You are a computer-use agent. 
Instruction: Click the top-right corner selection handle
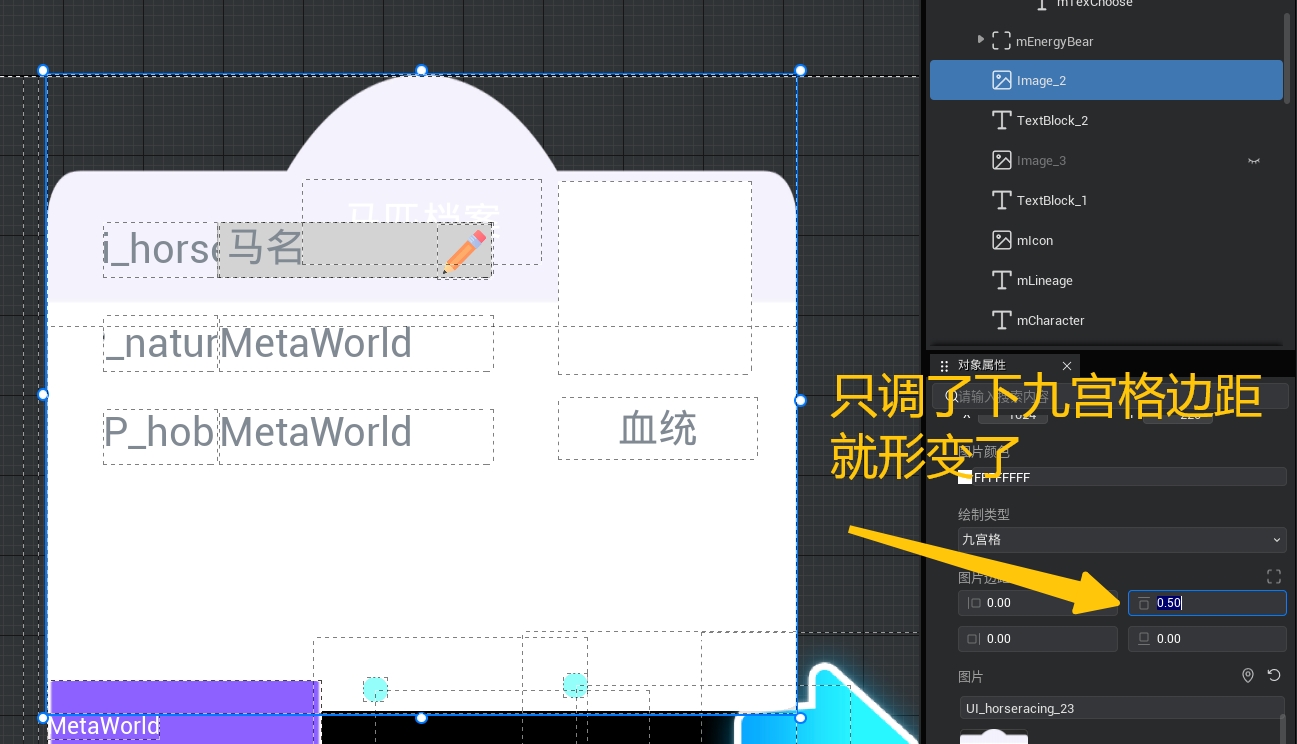point(800,70)
